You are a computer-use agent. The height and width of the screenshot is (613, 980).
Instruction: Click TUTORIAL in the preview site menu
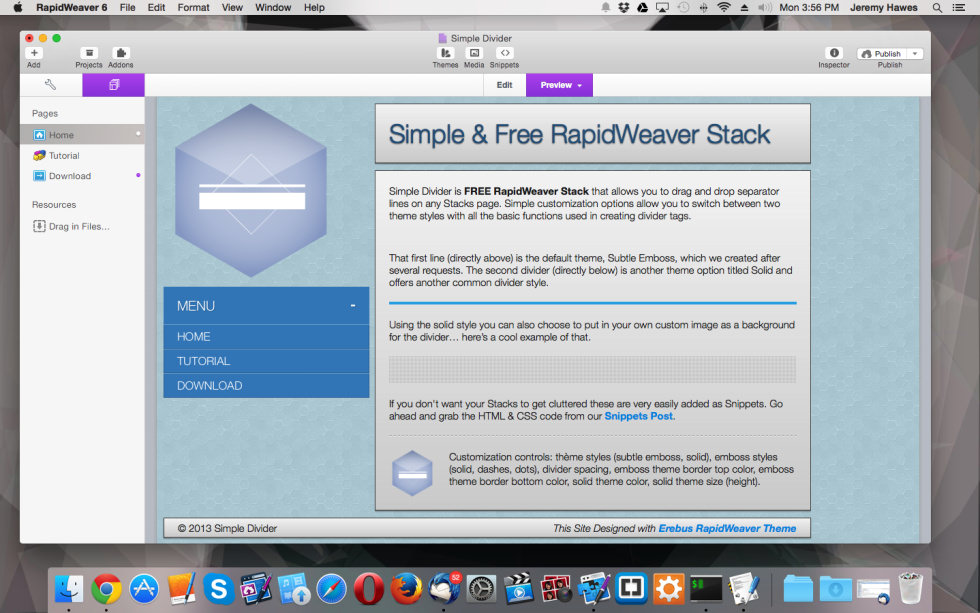tap(266, 361)
